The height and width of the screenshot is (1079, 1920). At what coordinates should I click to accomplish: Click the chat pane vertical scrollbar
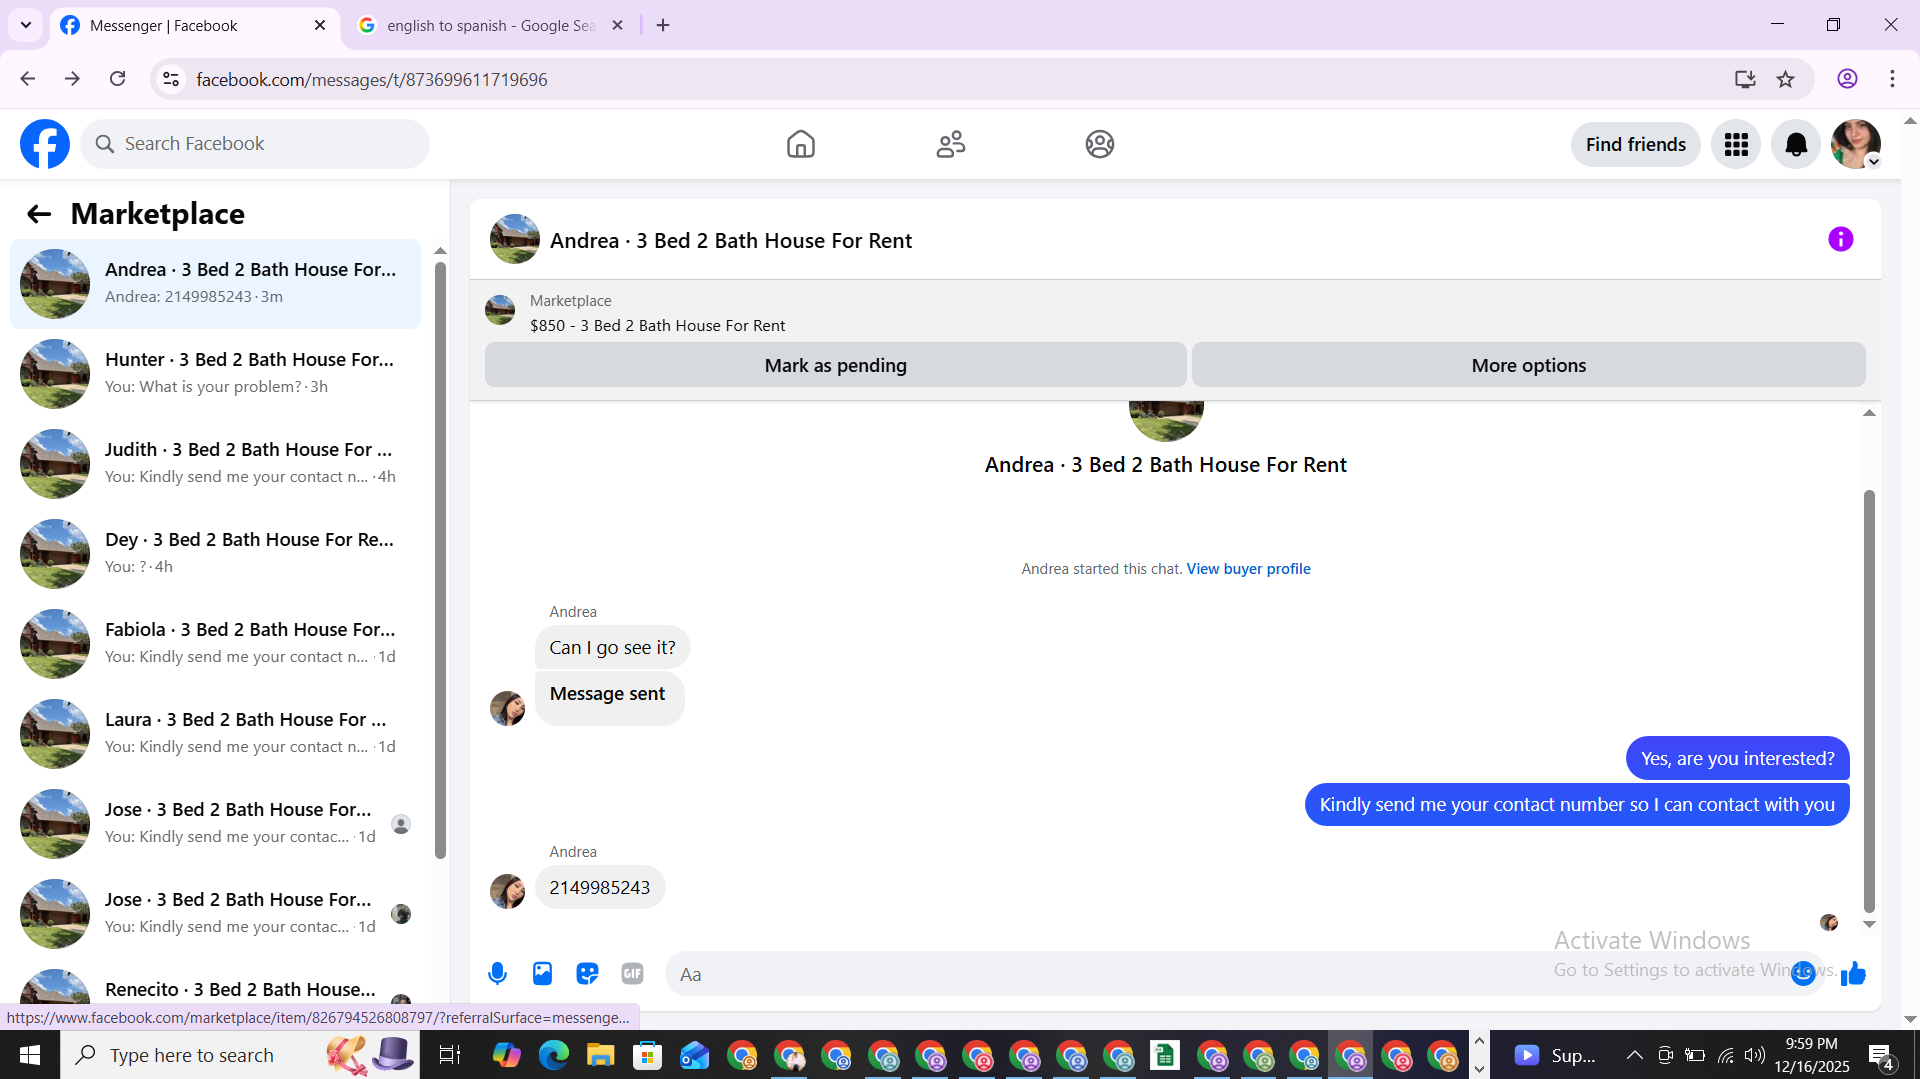coord(1869,700)
